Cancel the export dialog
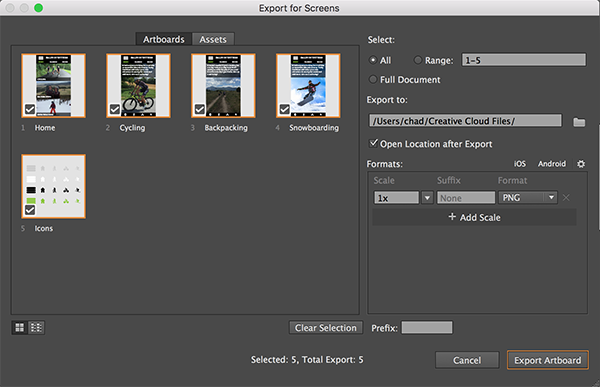Viewport: 600px width, 387px height. pyautogui.click(x=467, y=360)
